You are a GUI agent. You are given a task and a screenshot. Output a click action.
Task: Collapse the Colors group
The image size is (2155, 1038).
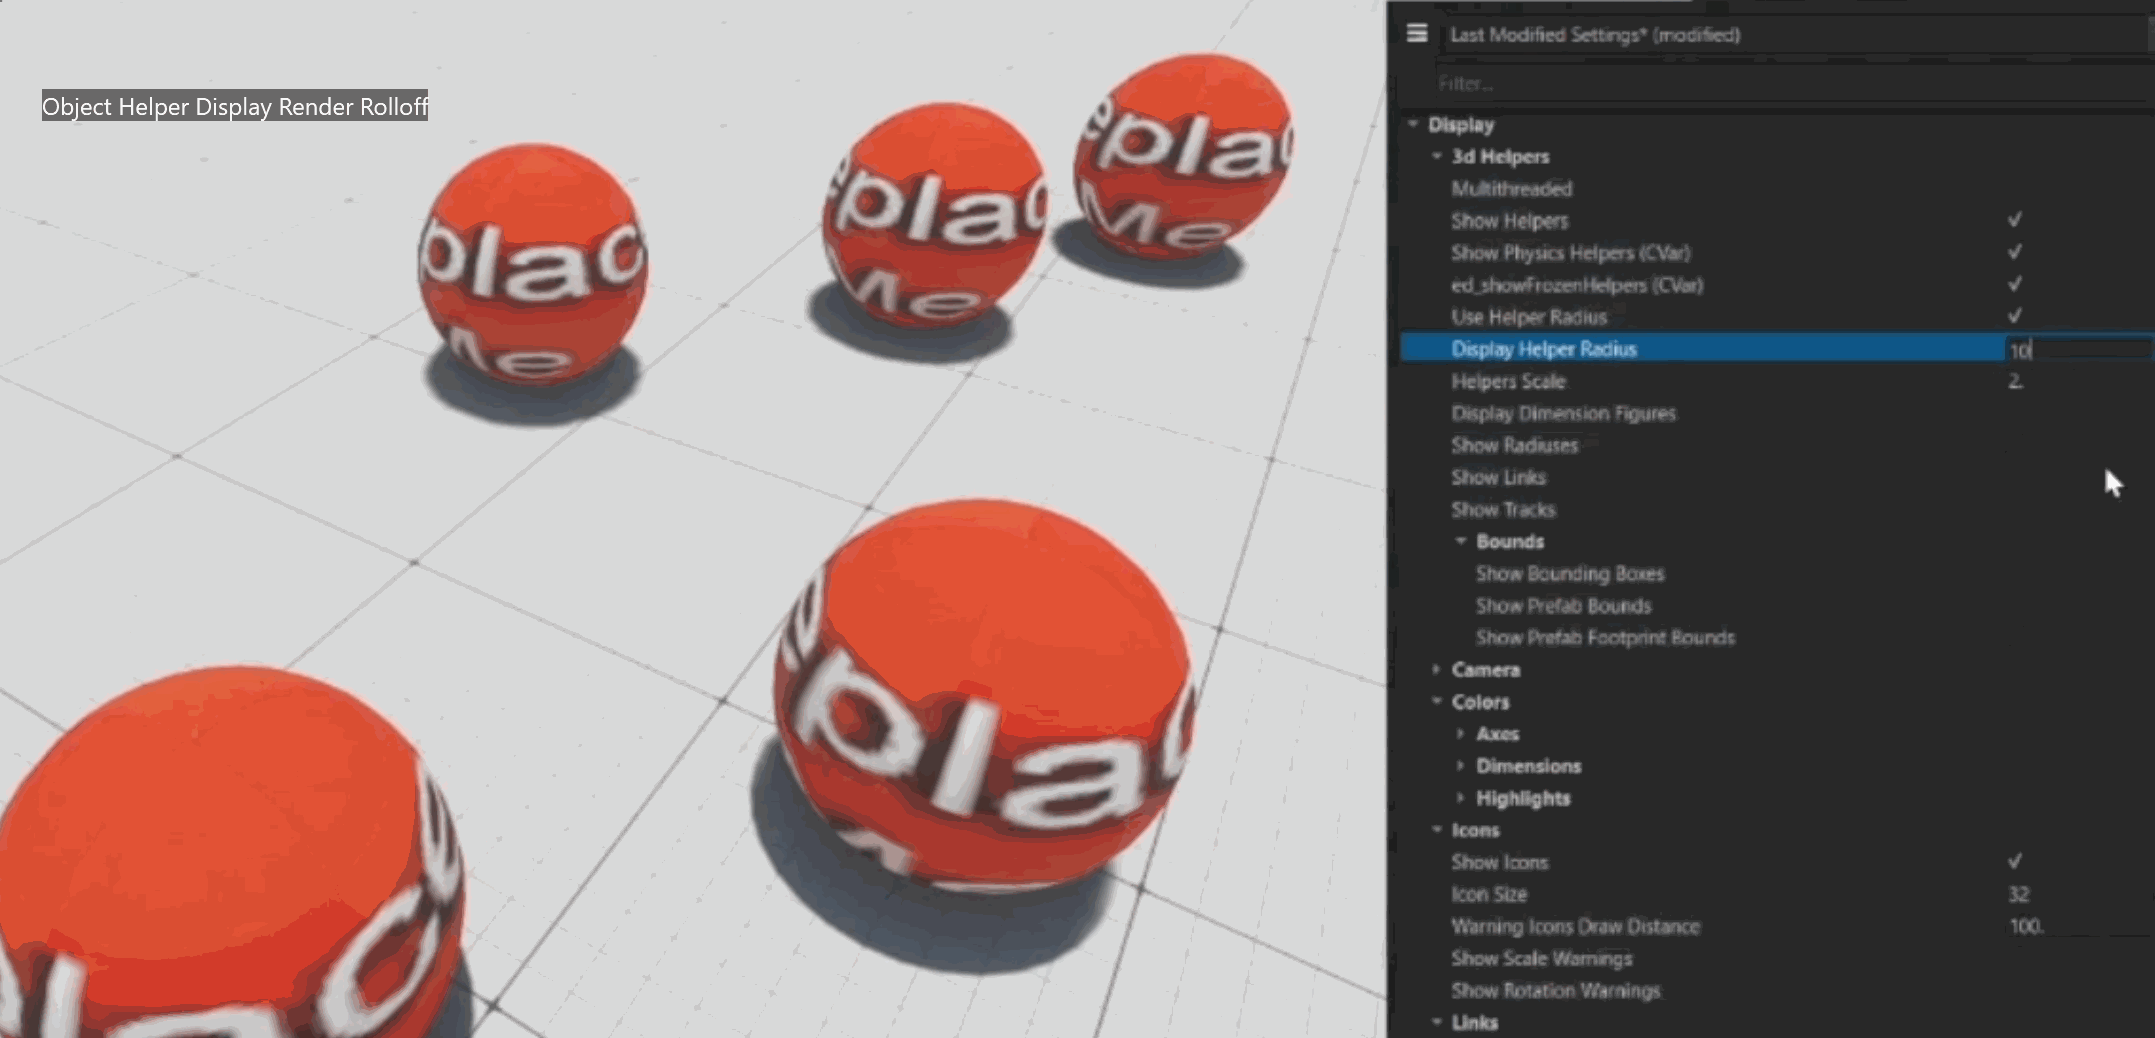(1437, 701)
